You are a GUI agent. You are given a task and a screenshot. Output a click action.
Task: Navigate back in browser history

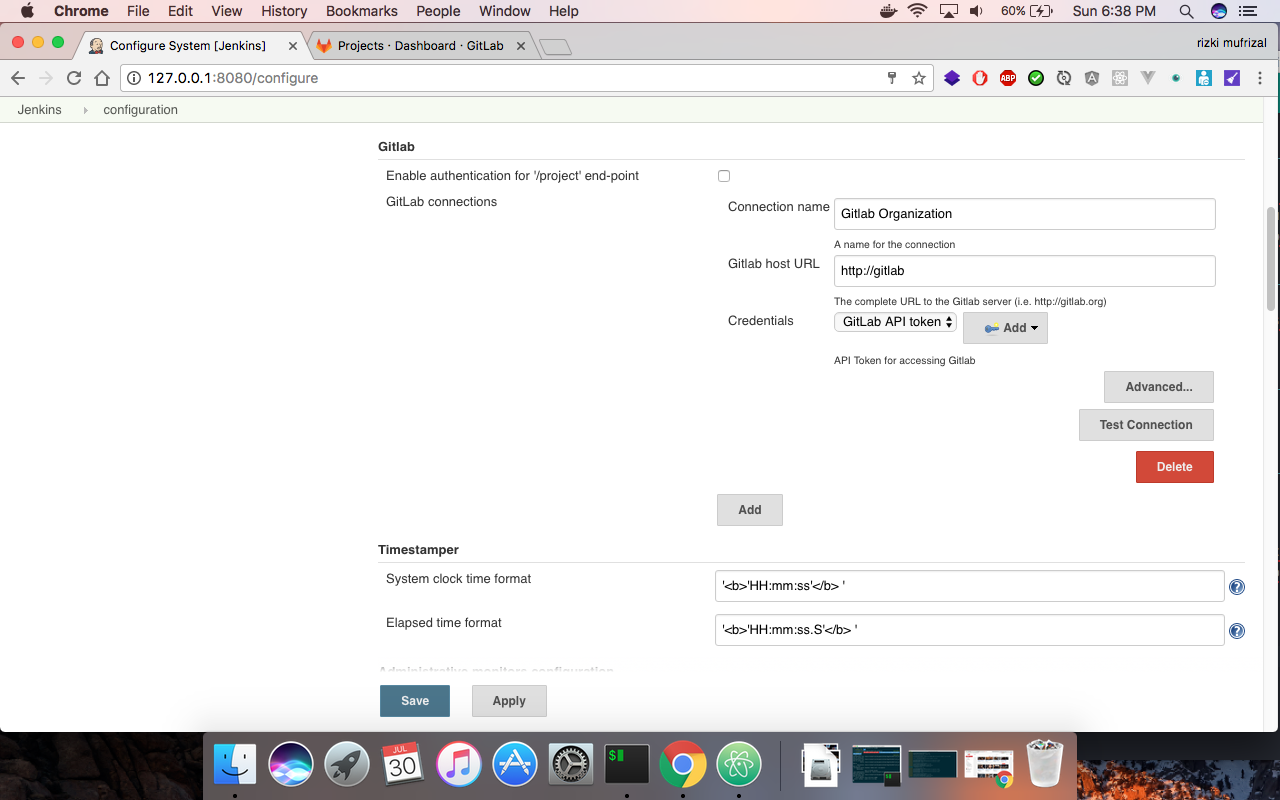click(17, 78)
